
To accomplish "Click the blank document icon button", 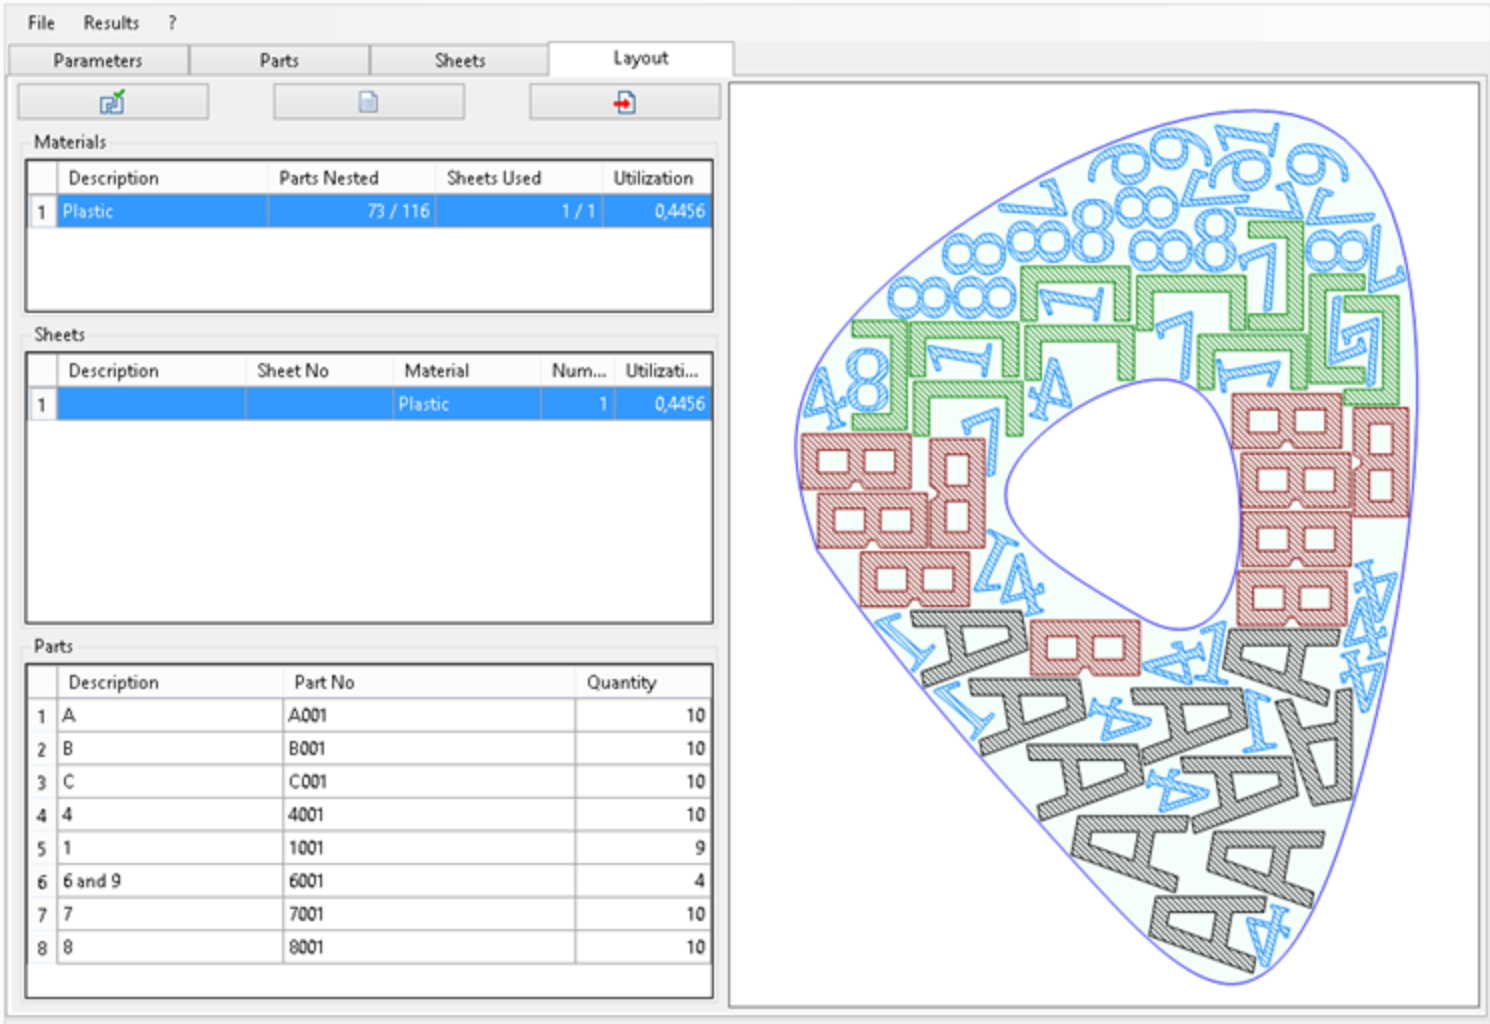I will point(369,102).
